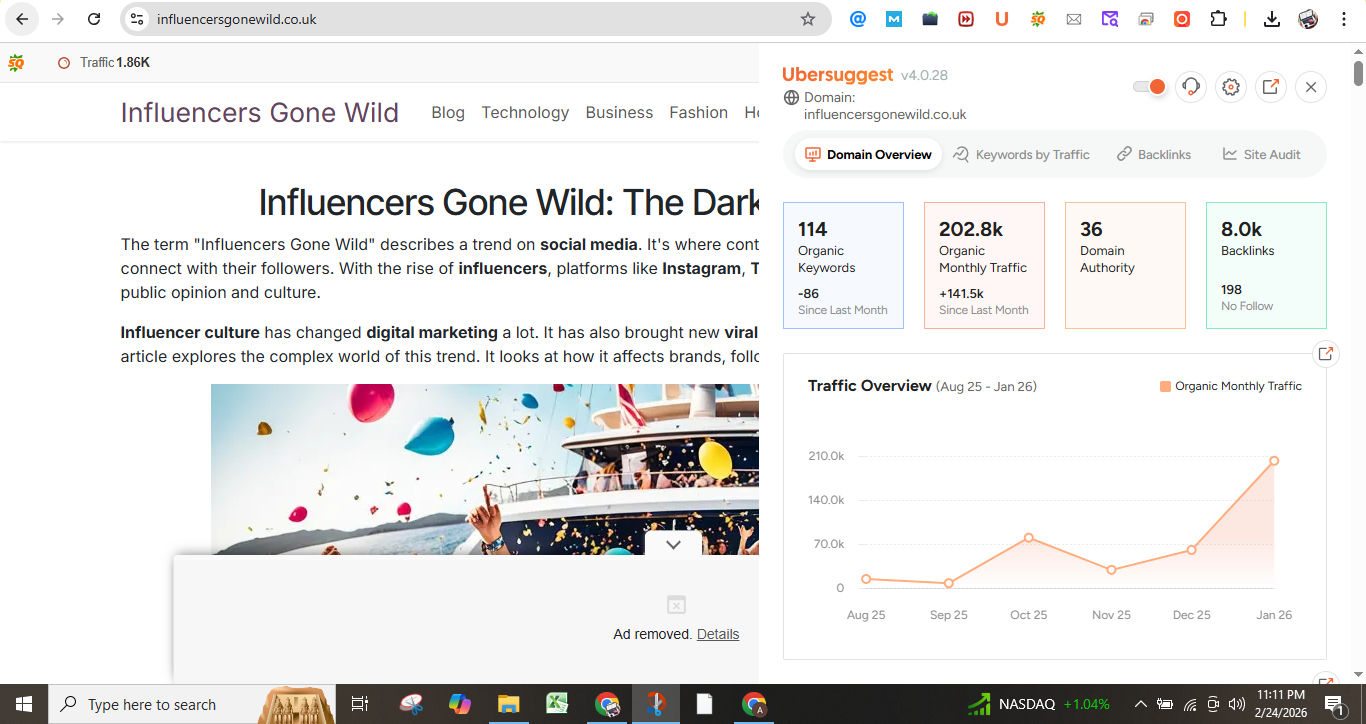Click the Organic Keywords 114 card
This screenshot has height=724, width=1366.
click(843, 266)
